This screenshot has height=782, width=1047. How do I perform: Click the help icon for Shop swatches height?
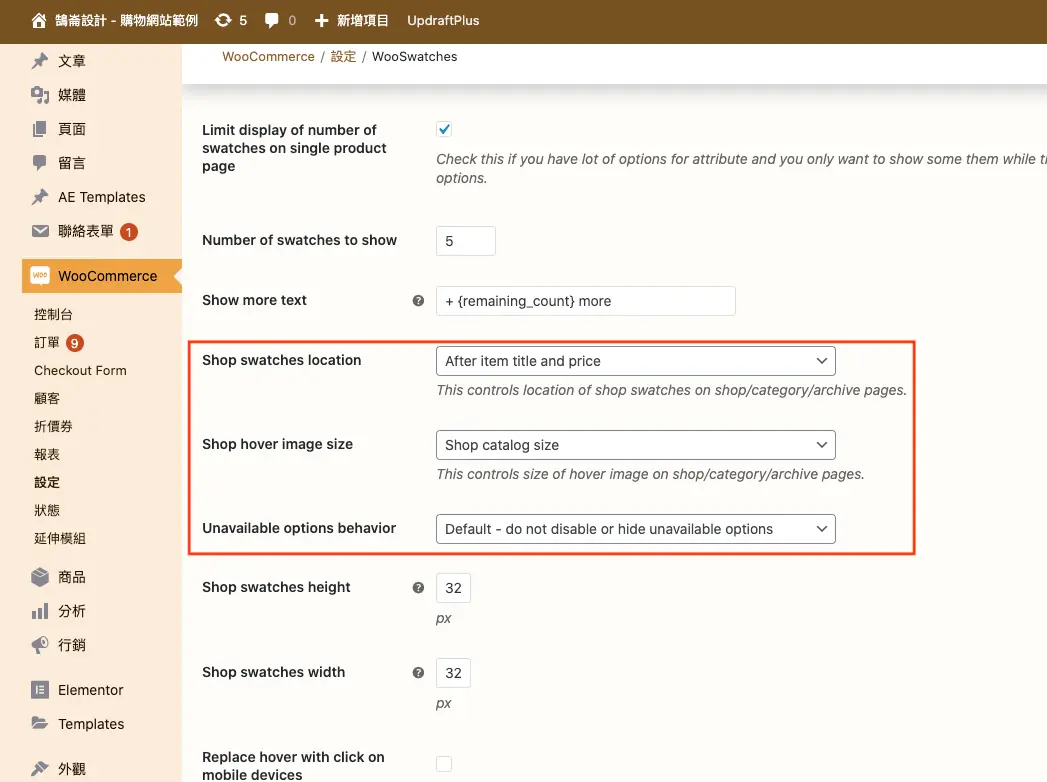pos(418,588)
